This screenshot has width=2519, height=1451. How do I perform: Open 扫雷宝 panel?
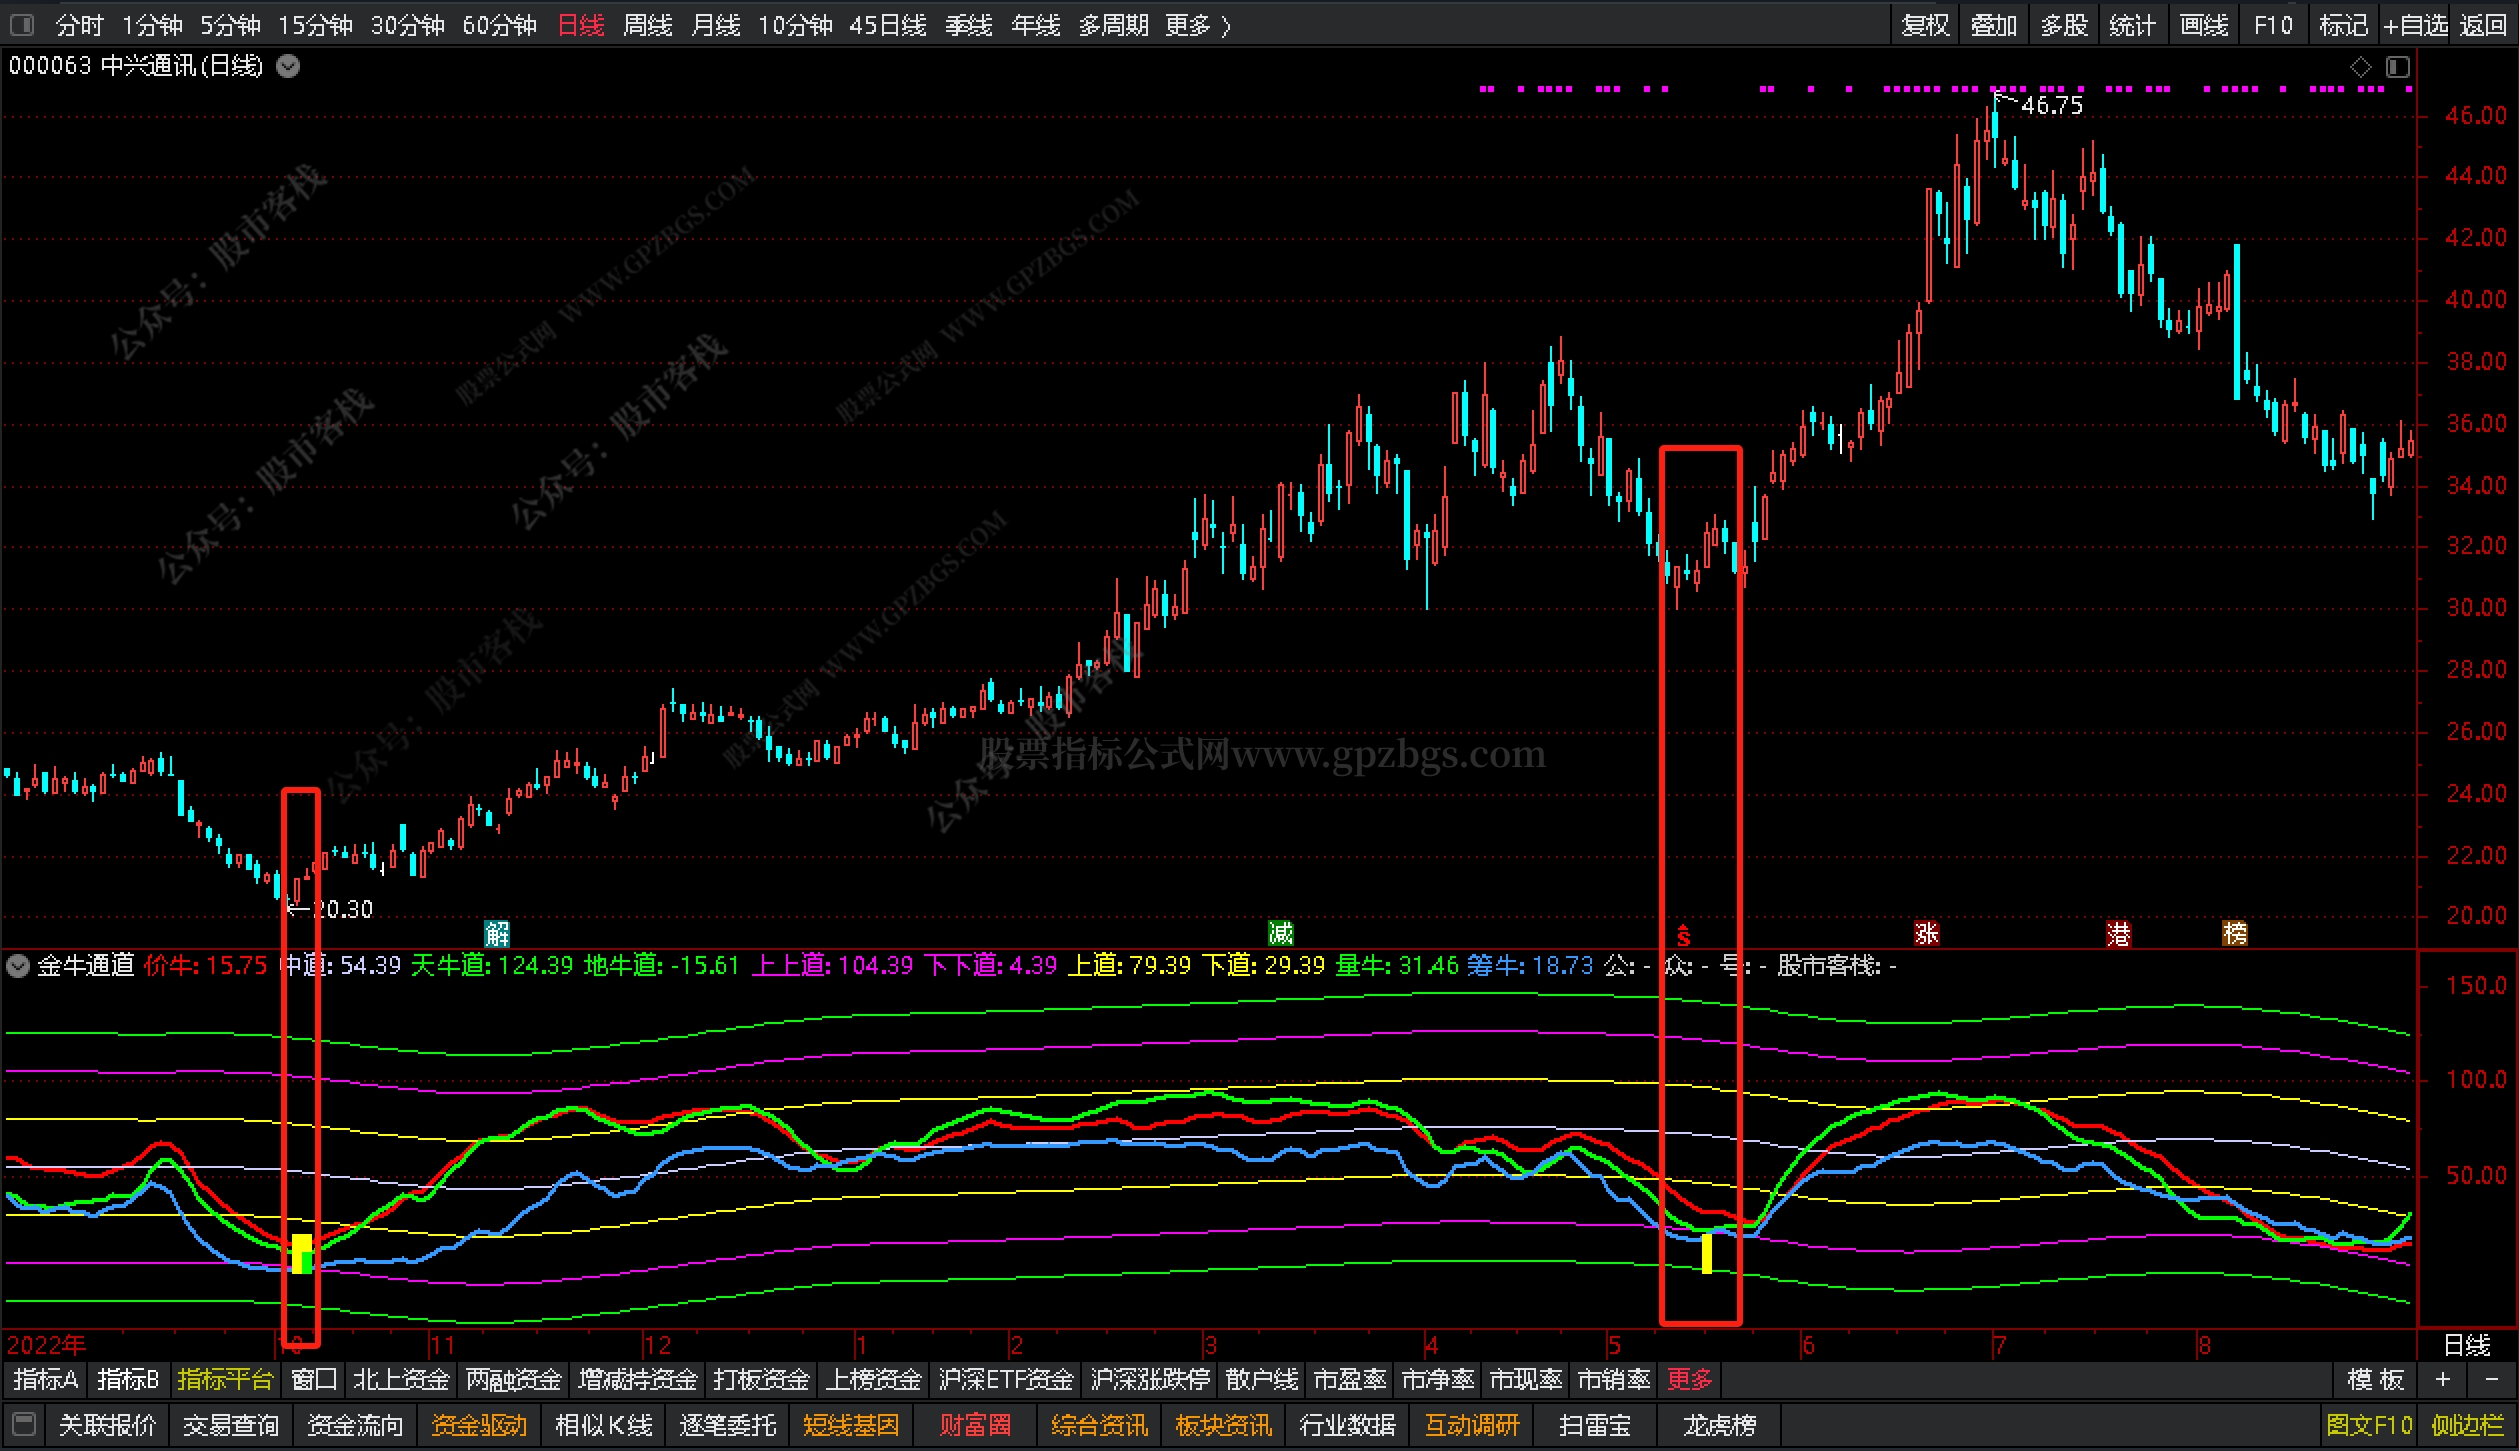(1595, 1425)
